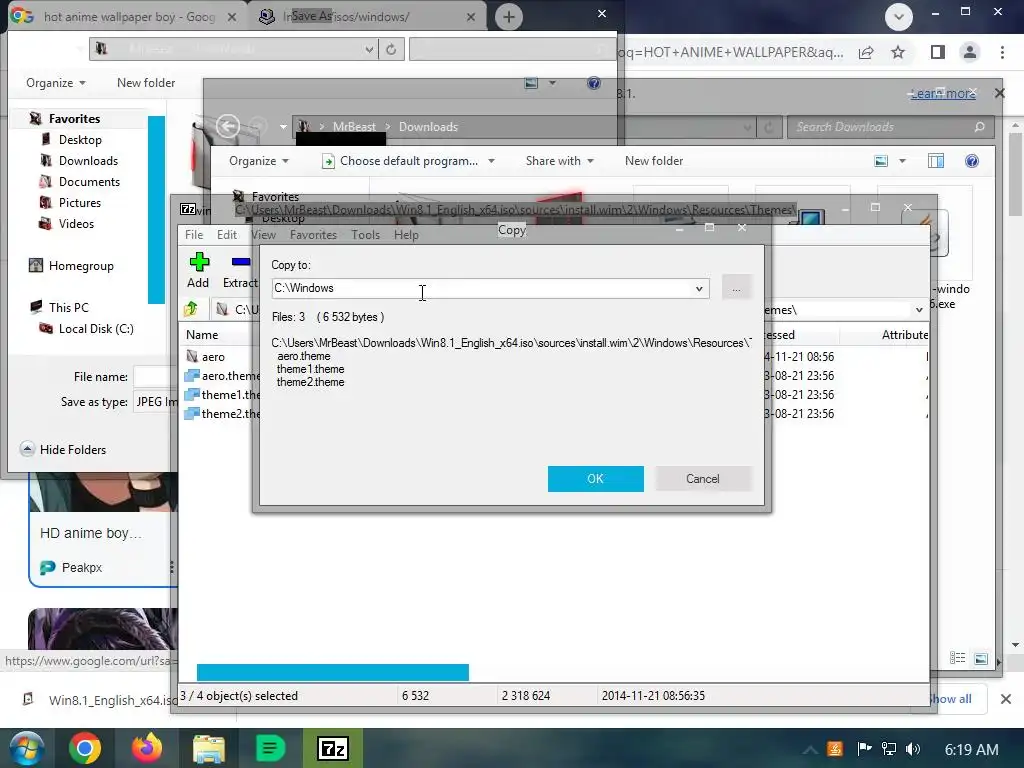Open the 7-Zip Favorites menu
The image size is (1024, 768).
pos(313,235)
